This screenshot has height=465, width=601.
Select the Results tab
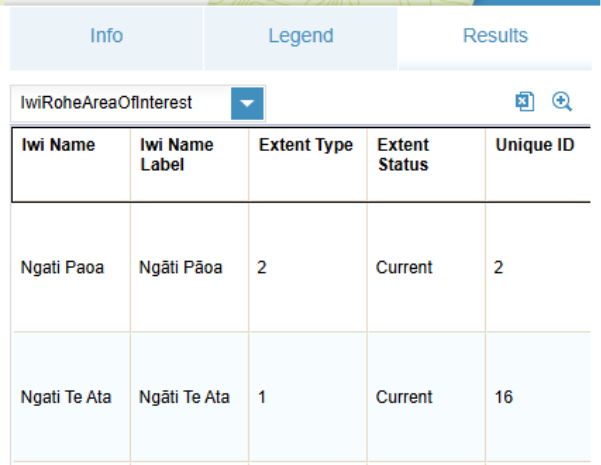click(495, 38)
